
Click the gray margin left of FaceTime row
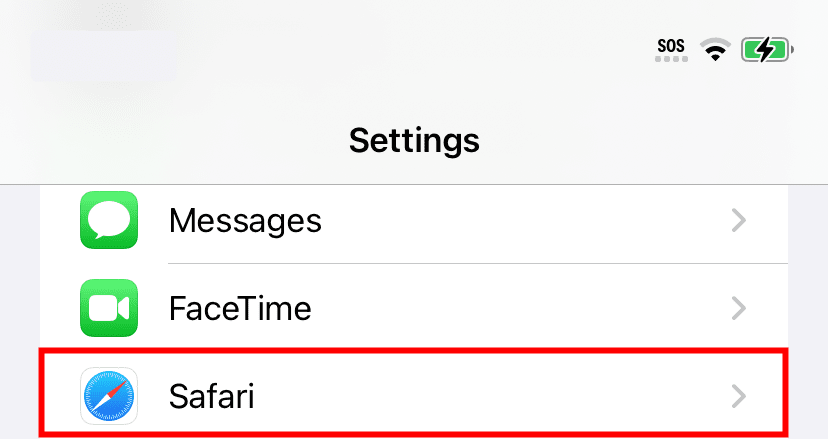point(19,308)
